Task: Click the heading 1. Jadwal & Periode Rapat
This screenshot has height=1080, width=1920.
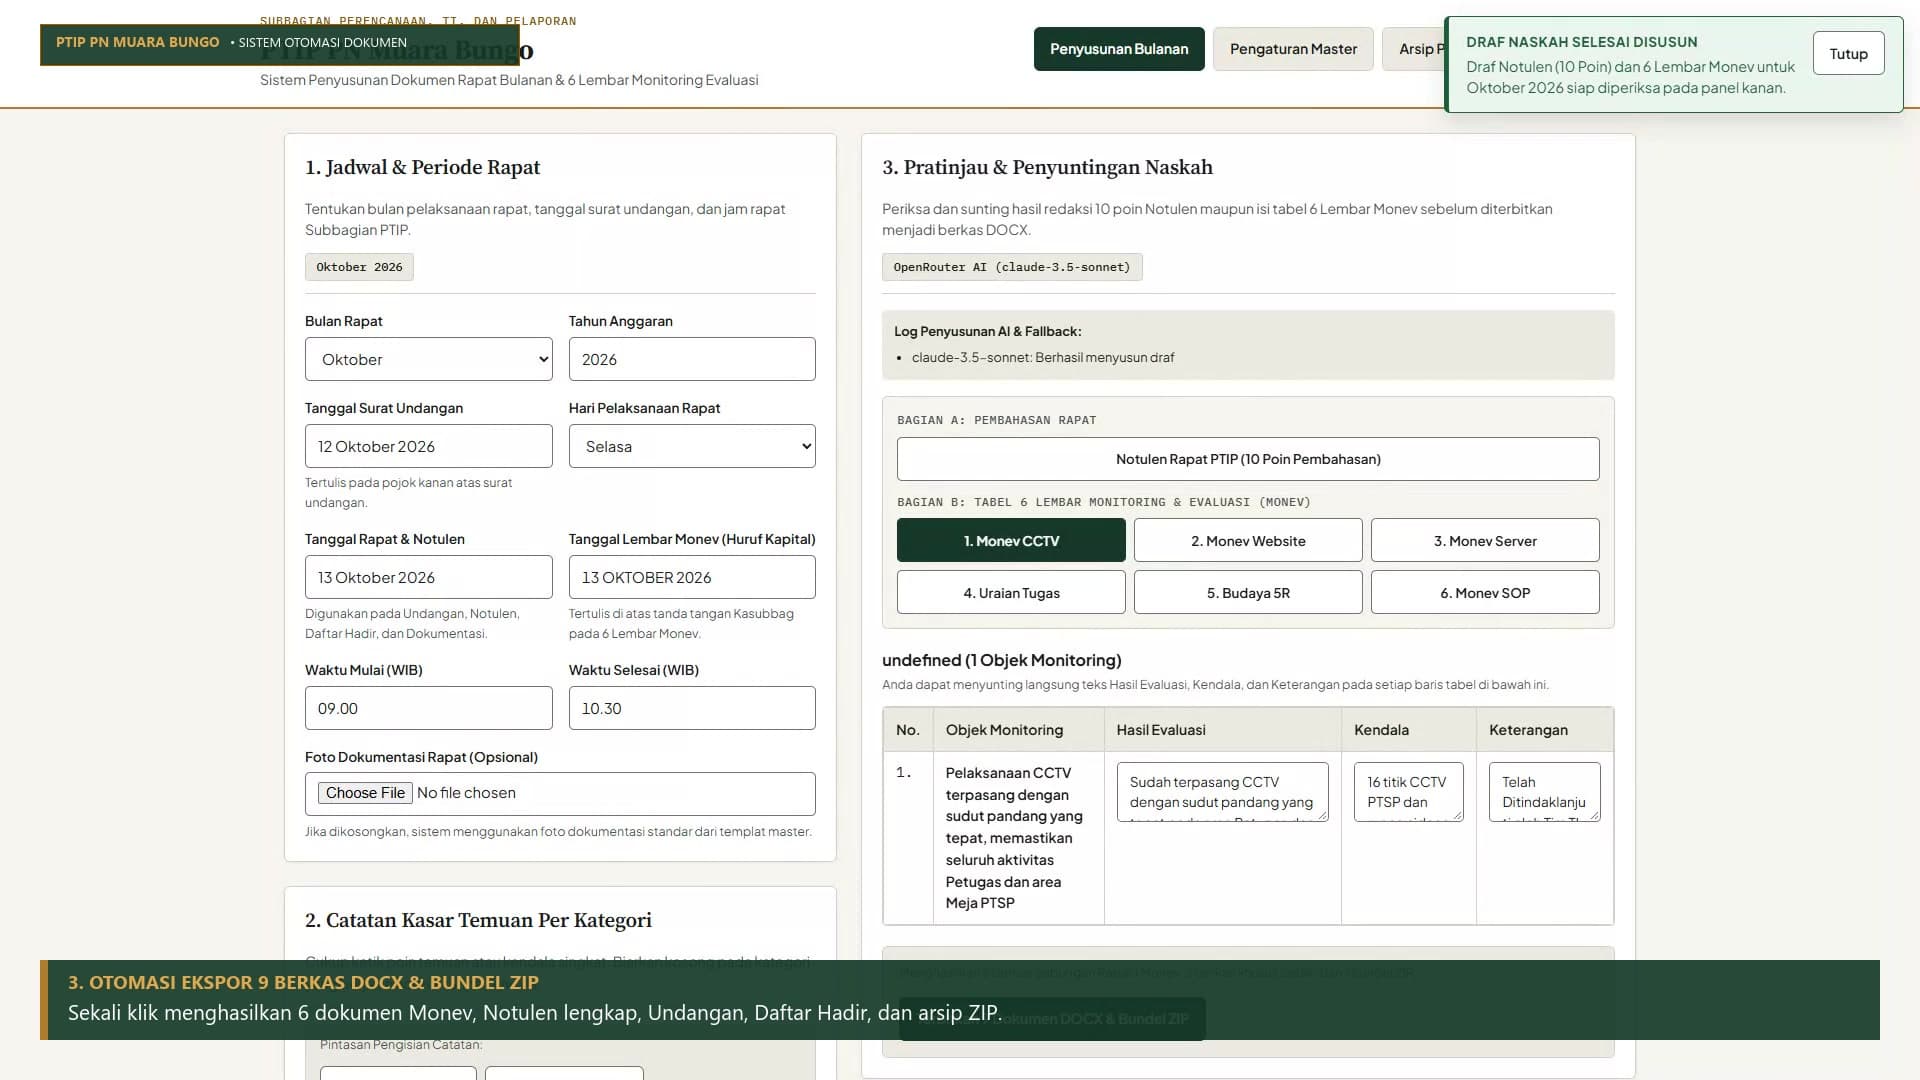Action: [422, 167]
